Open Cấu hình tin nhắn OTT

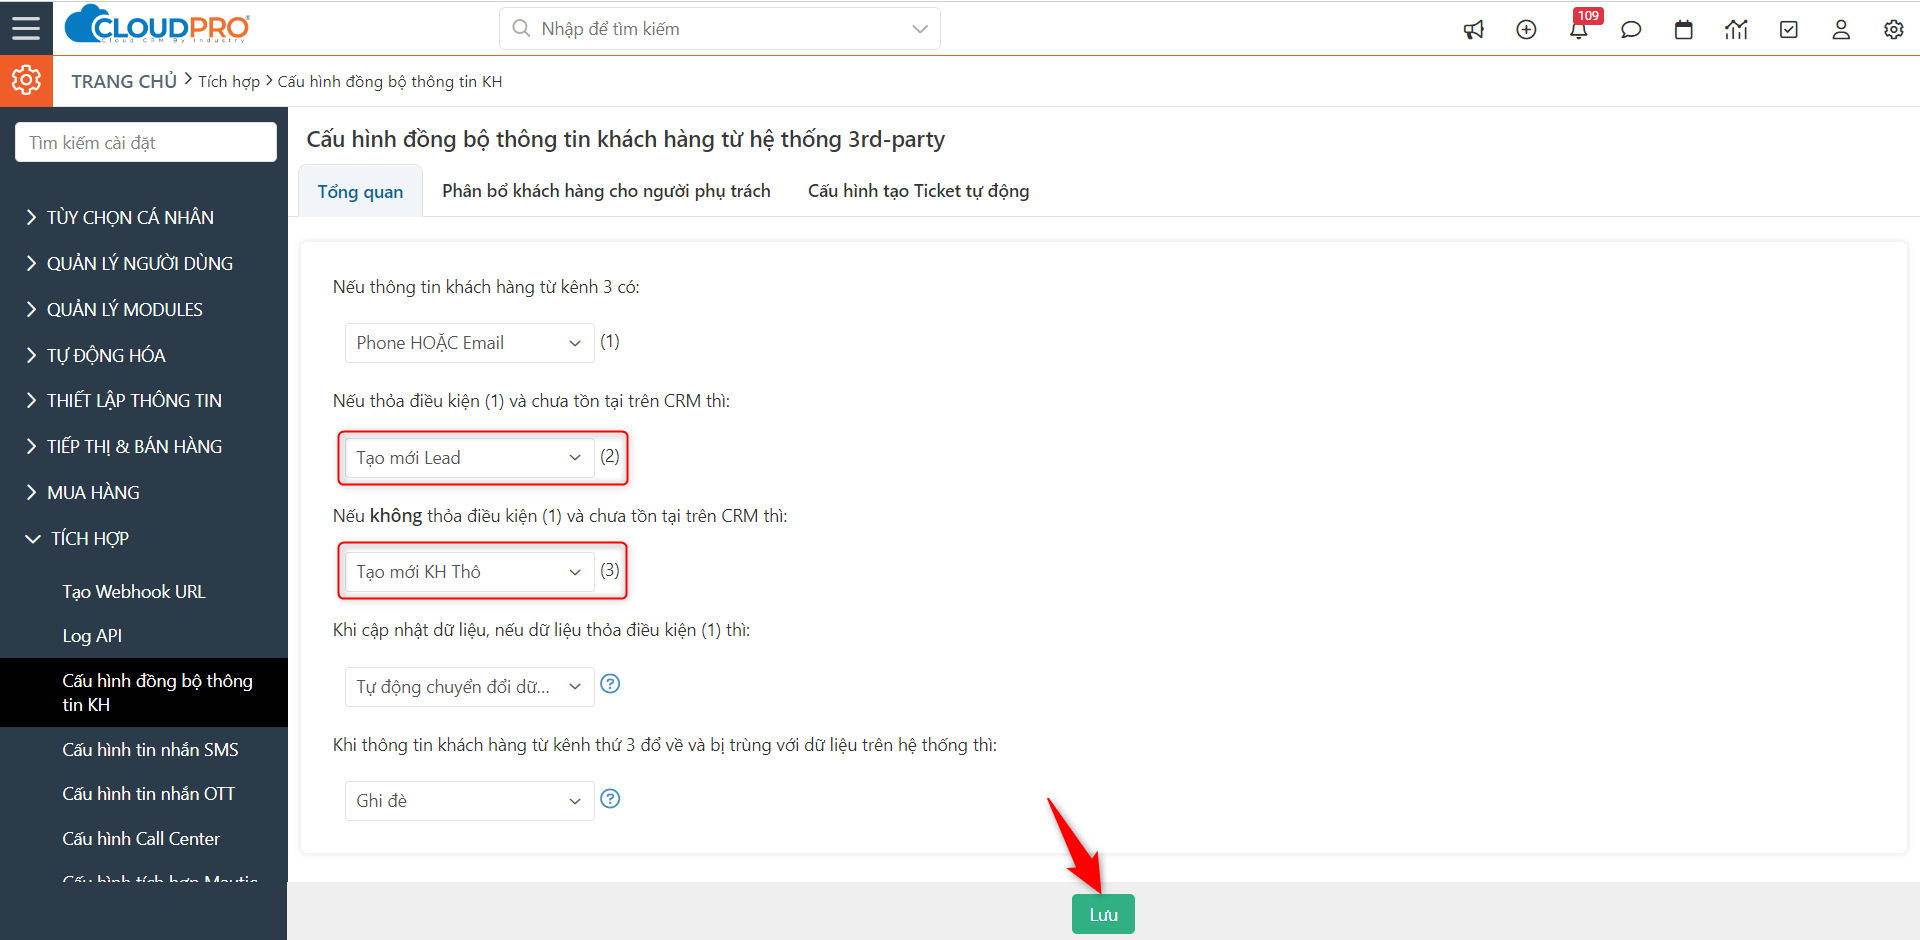(x=148, y=793)
